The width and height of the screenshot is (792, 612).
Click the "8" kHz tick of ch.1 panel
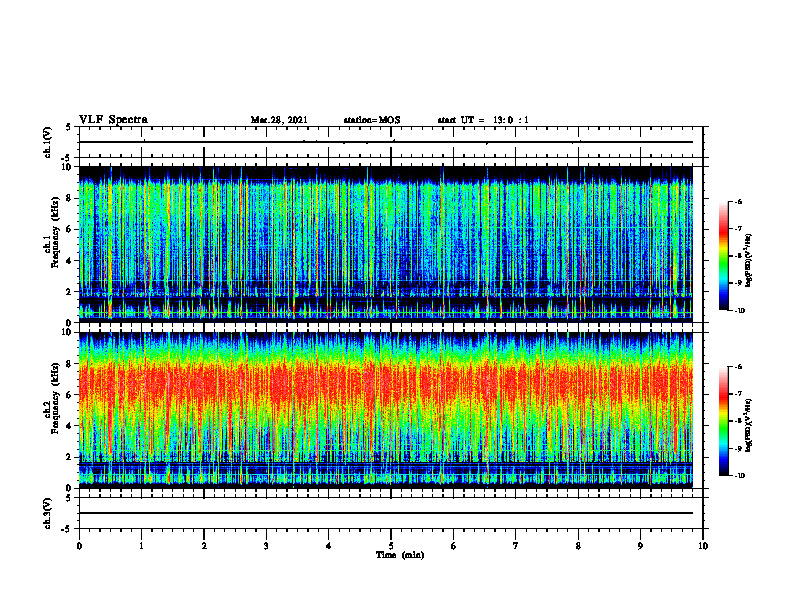(x=70, y=198)
